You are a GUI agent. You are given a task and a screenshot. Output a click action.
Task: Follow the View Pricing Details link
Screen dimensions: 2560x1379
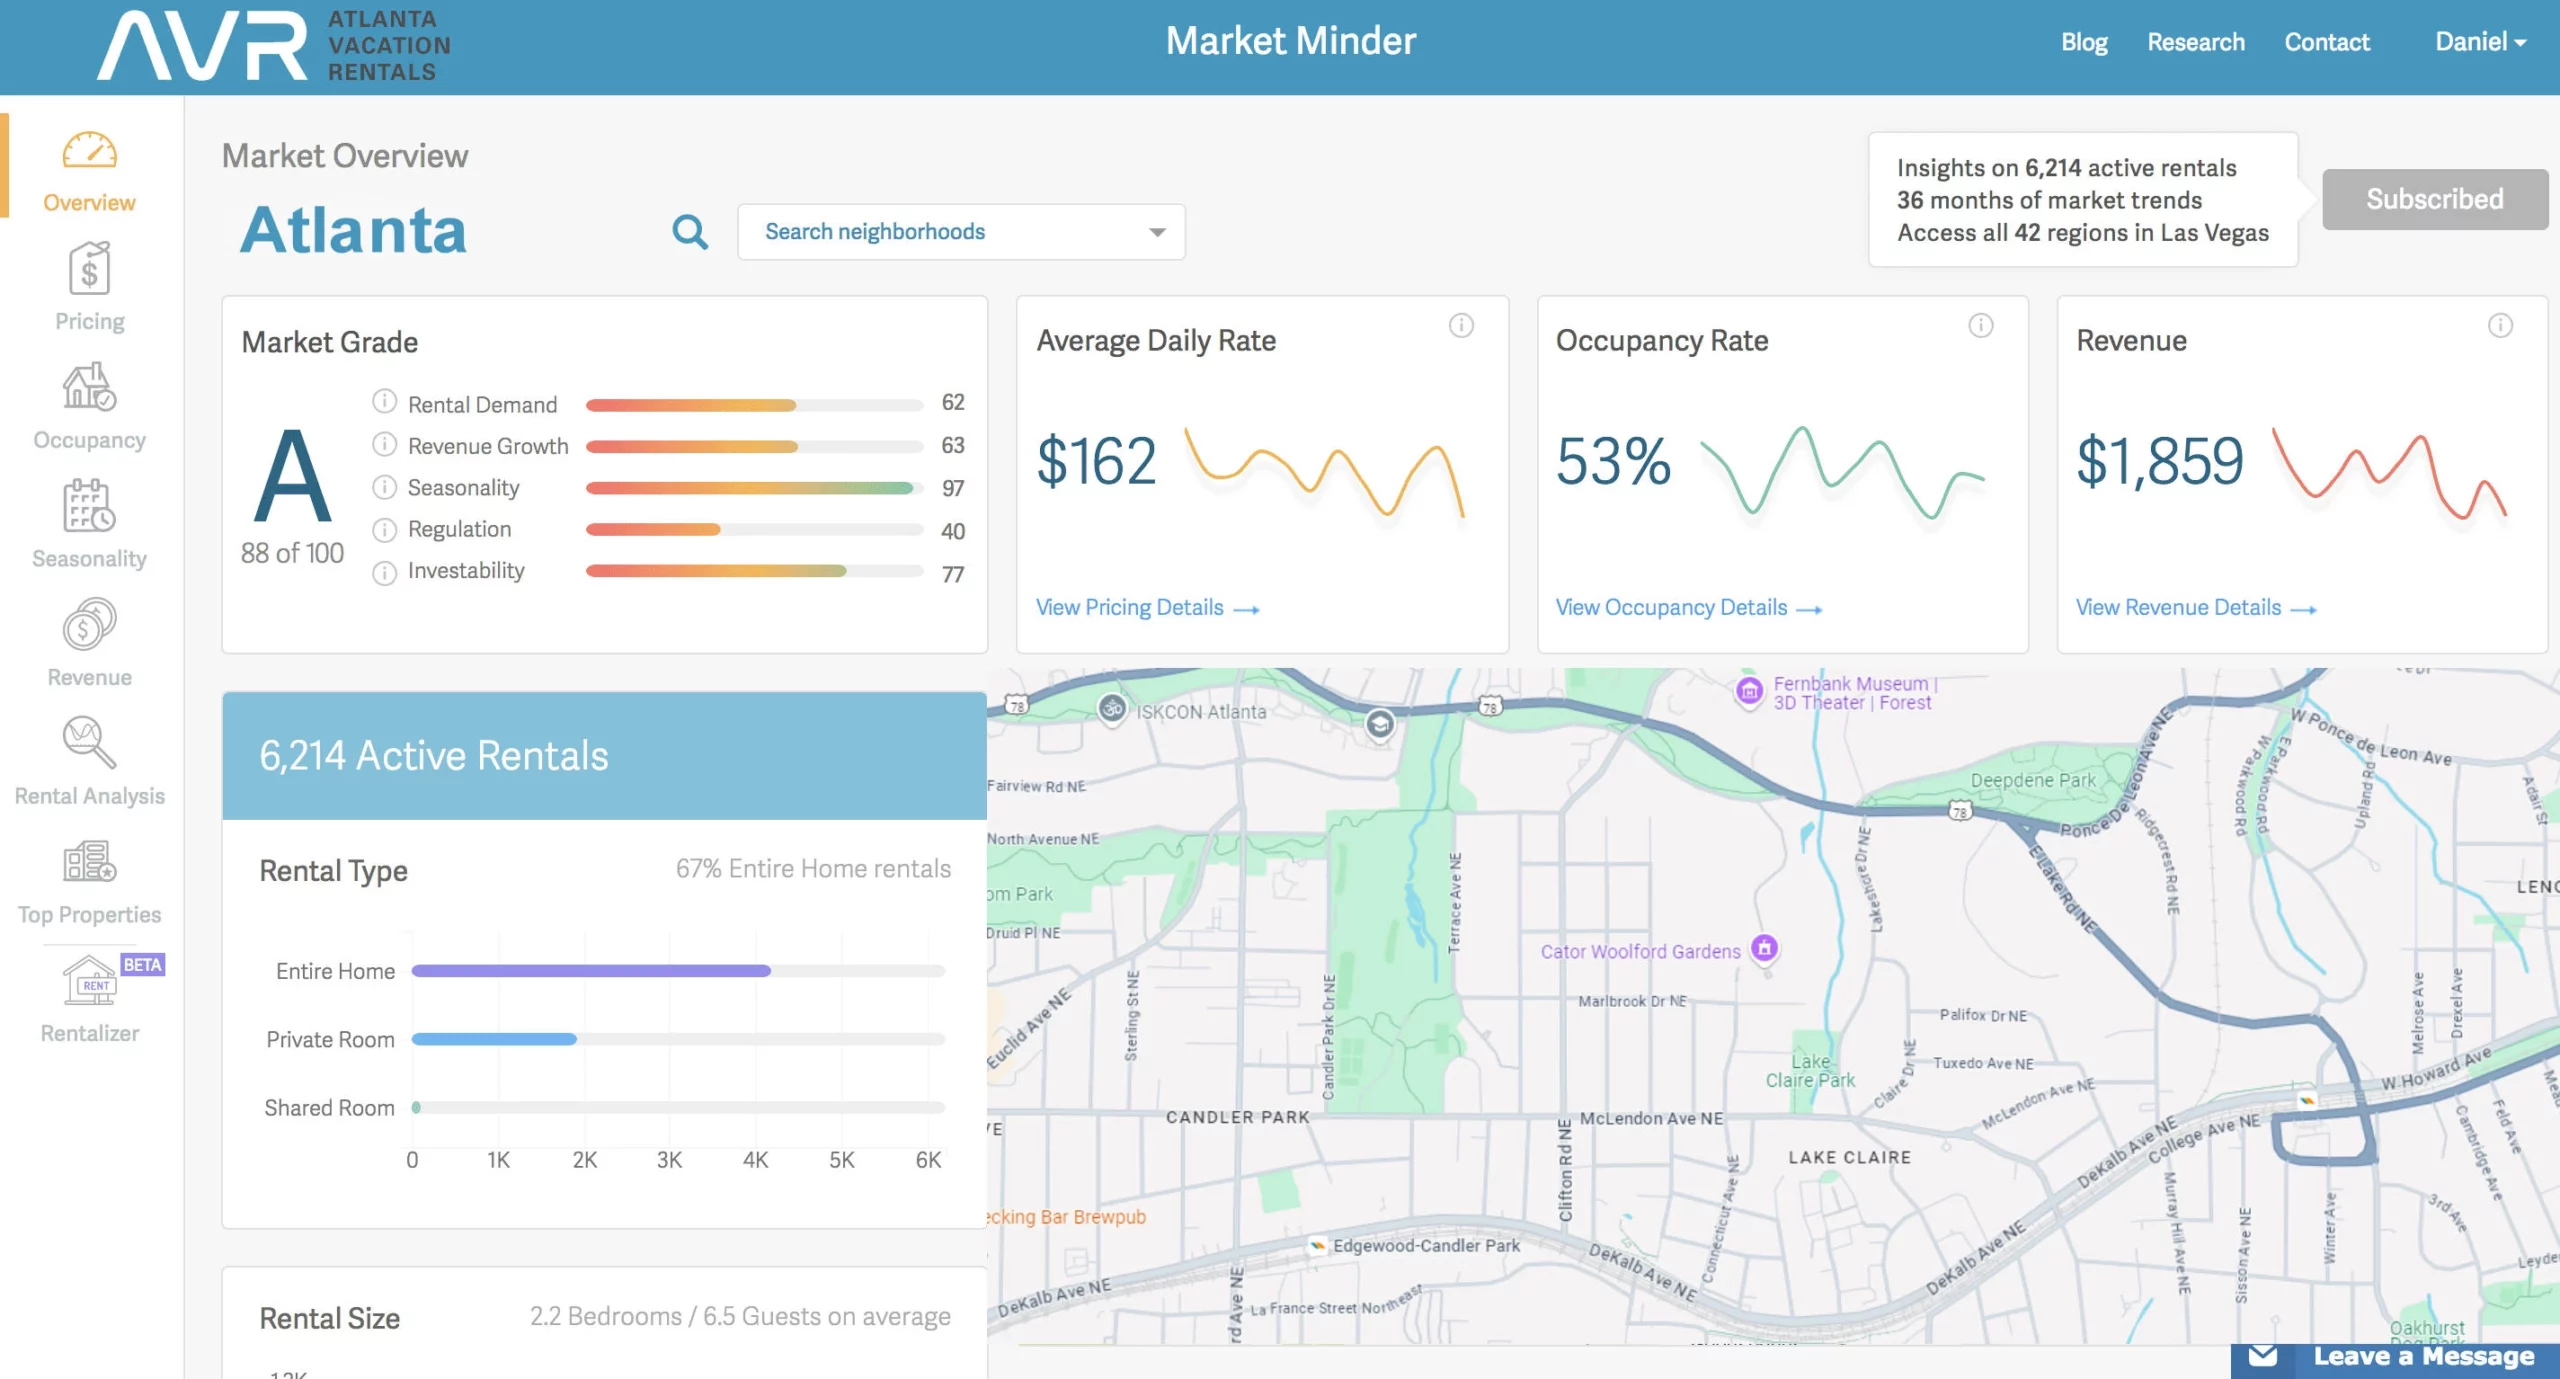[x=1147, y=608]
